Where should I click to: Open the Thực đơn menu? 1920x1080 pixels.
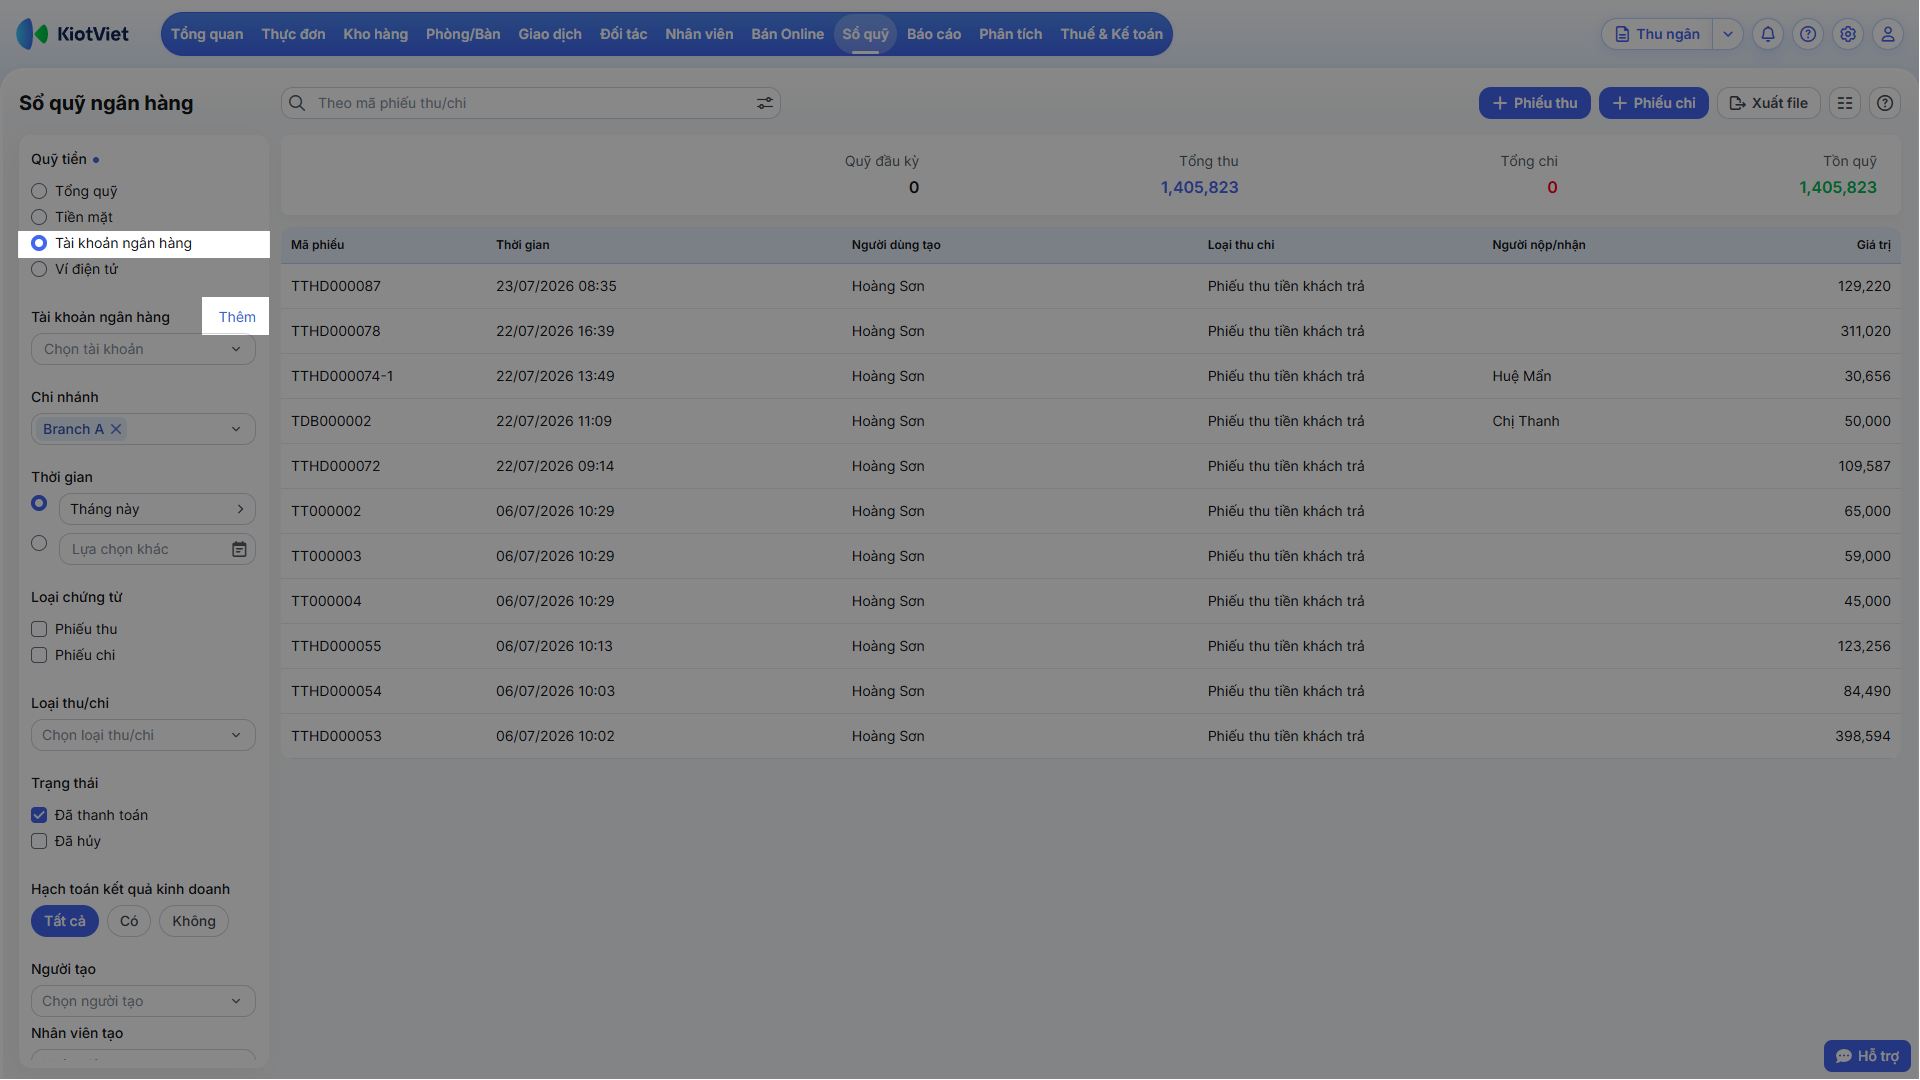tap(293, 34)
